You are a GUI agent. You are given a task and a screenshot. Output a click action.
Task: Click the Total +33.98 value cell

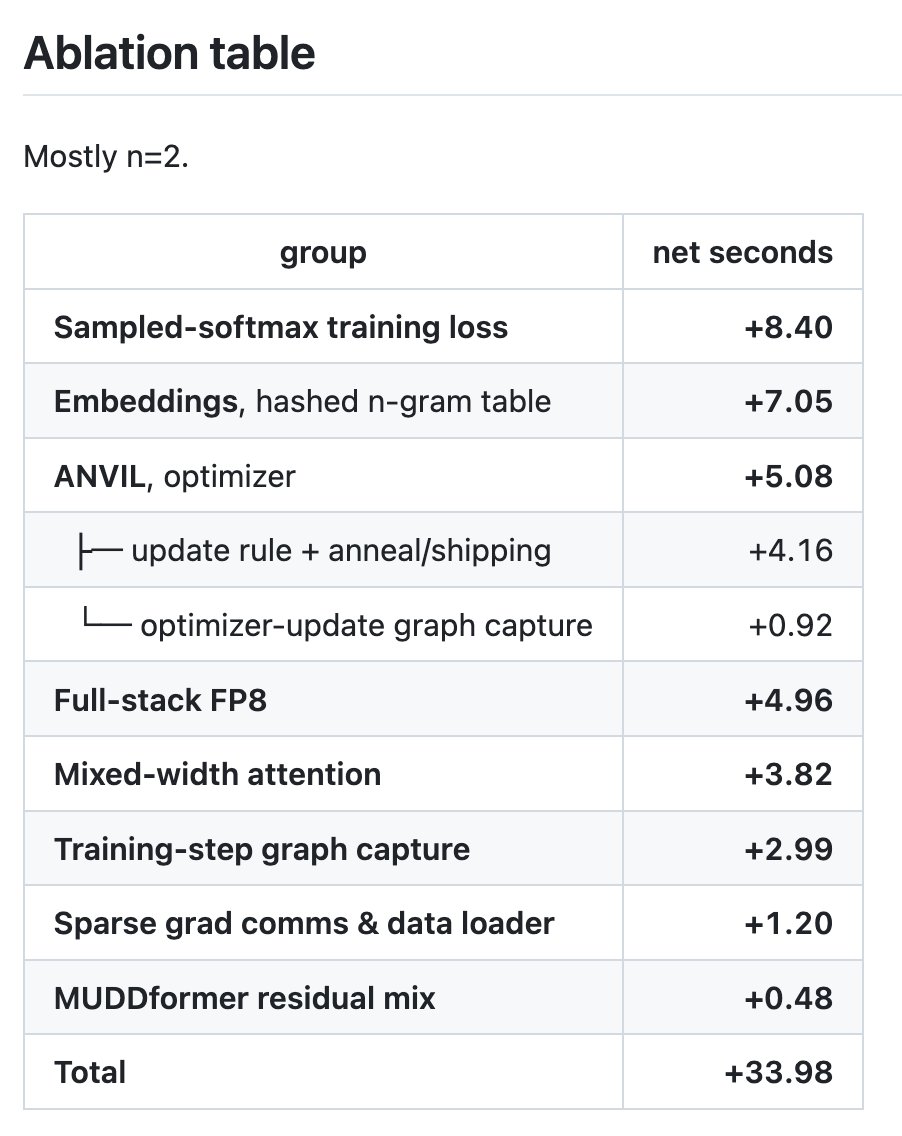(743, 1072)
